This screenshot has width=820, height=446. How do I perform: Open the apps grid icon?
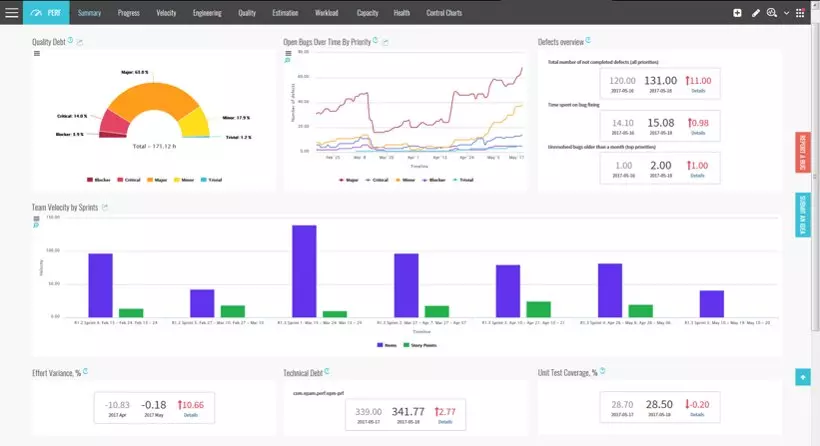(800, 13)
